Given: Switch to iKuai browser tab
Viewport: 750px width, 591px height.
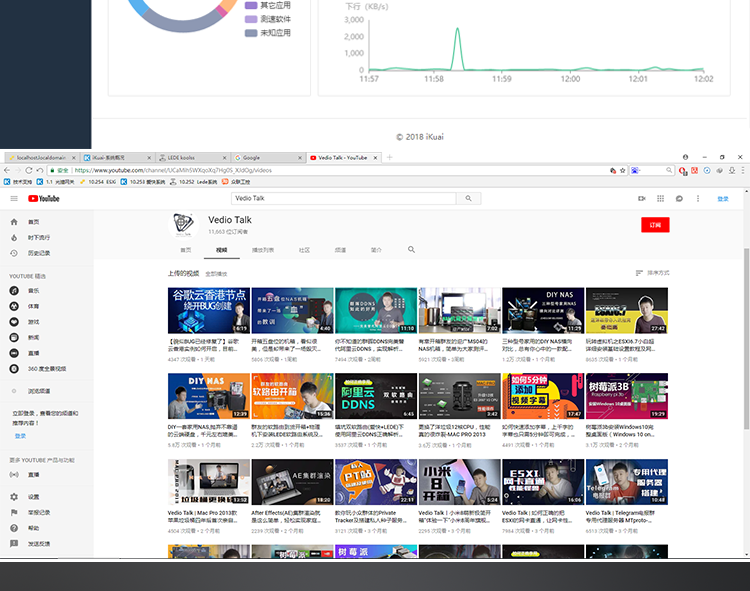Looking at the screenshot, I should click(116, 157).
